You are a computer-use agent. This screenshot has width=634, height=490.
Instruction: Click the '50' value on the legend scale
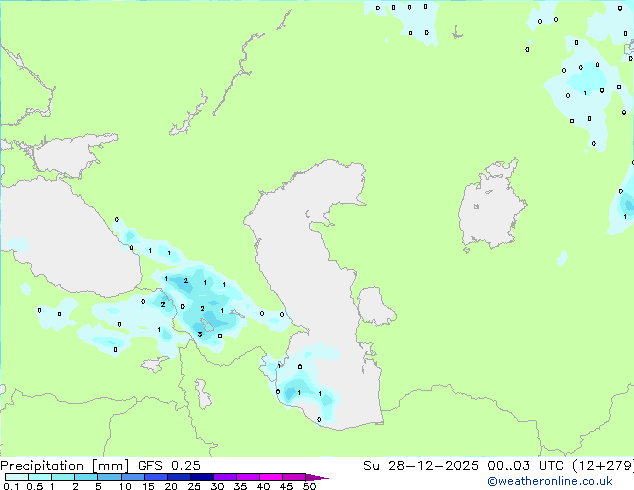pos(309,487)
